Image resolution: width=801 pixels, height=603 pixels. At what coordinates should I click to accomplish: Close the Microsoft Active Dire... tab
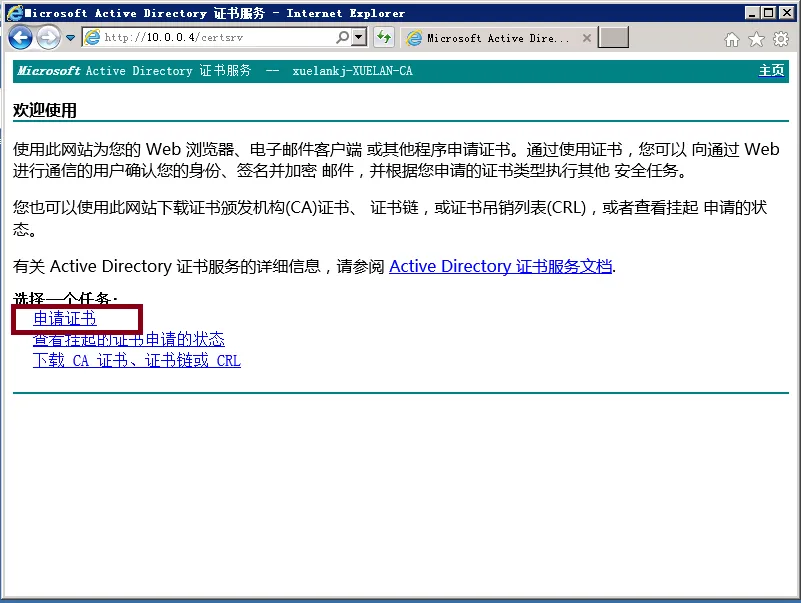[587, 38]
